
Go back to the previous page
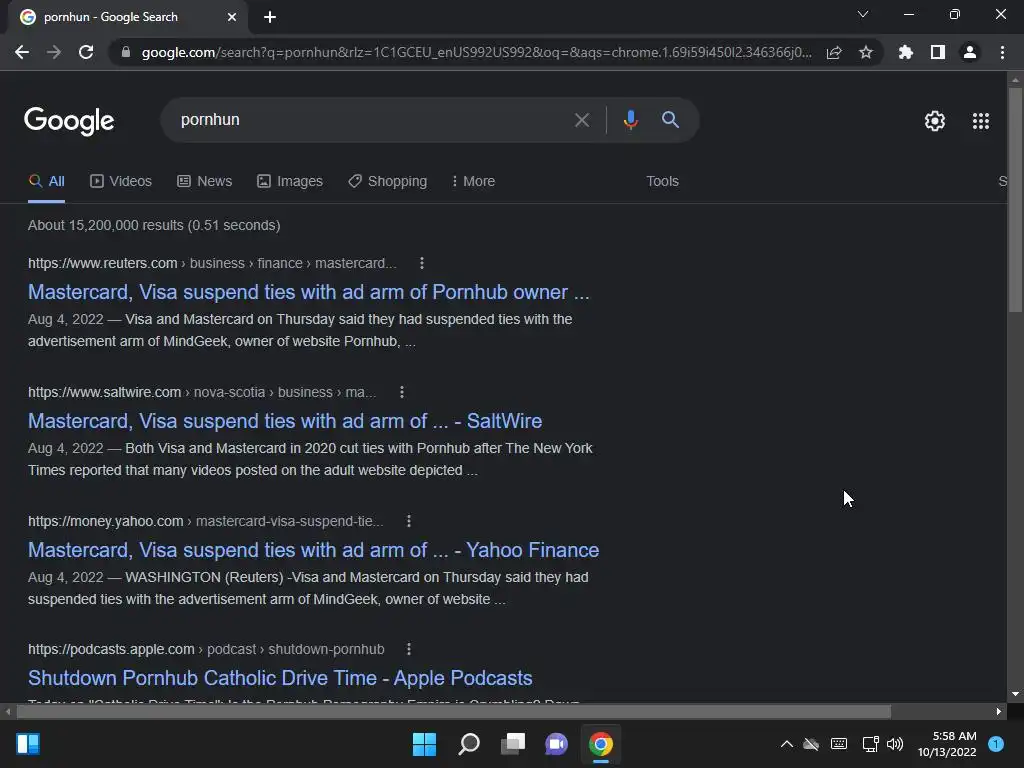click(x=22, y=52)
